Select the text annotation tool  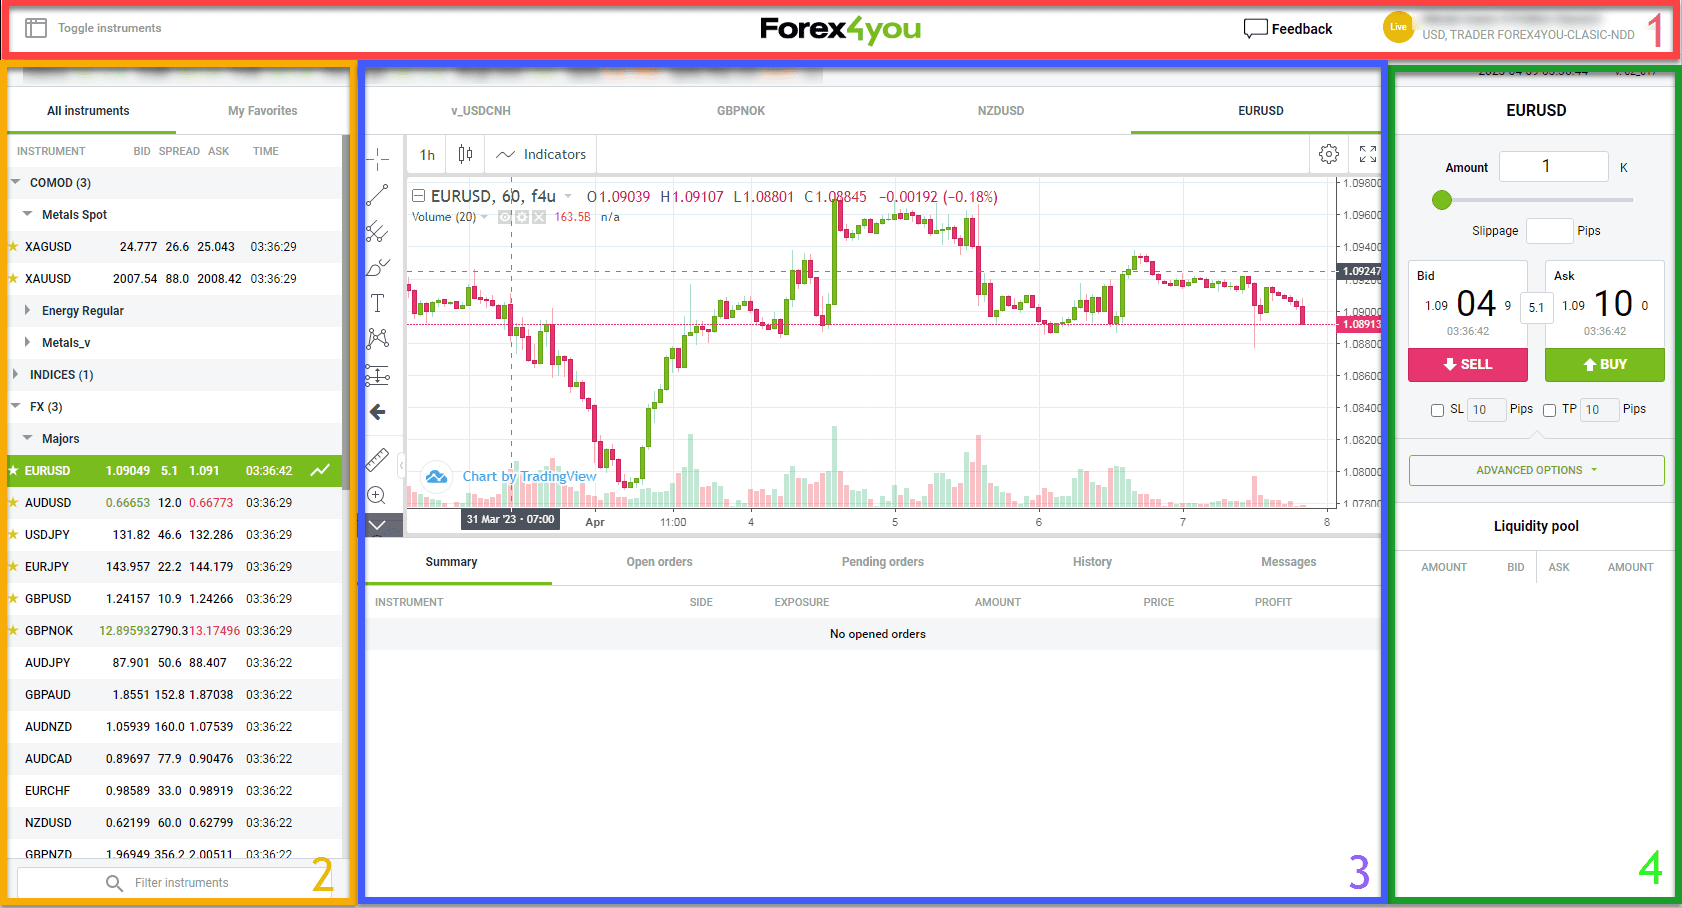378,303
